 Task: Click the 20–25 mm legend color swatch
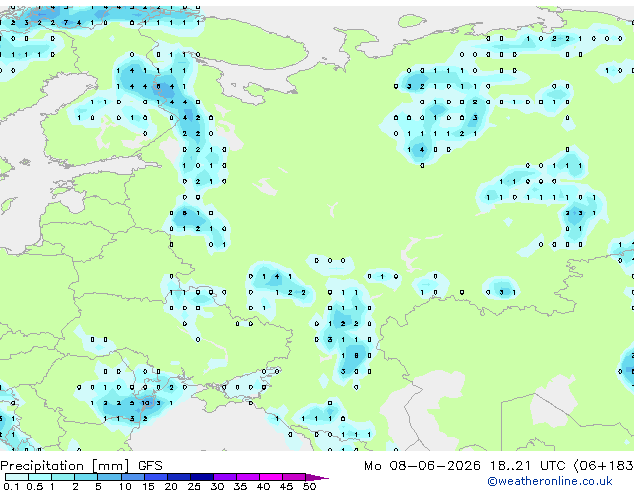coord(178,477)
